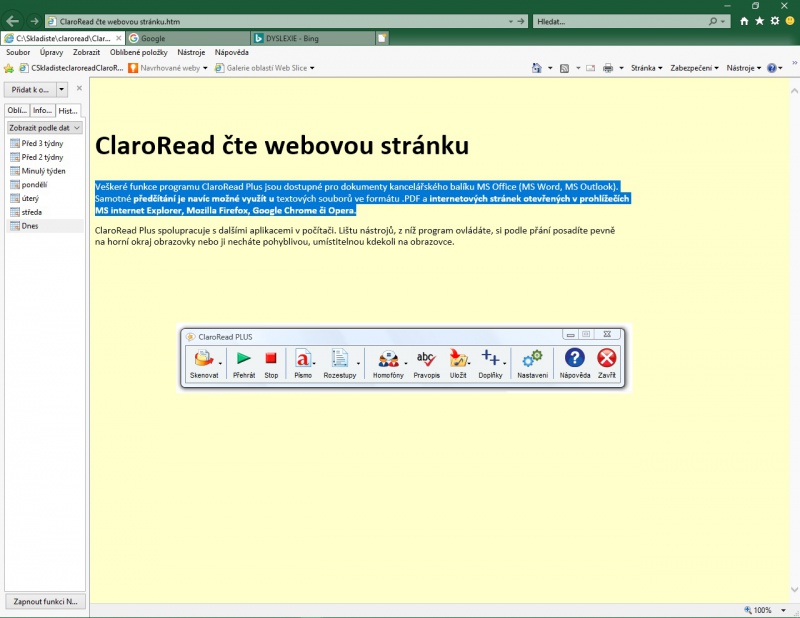
Task: Click the blue Nápověda help icon in ClaroRead
Action: pyautogui.click(x=574, y=358)
